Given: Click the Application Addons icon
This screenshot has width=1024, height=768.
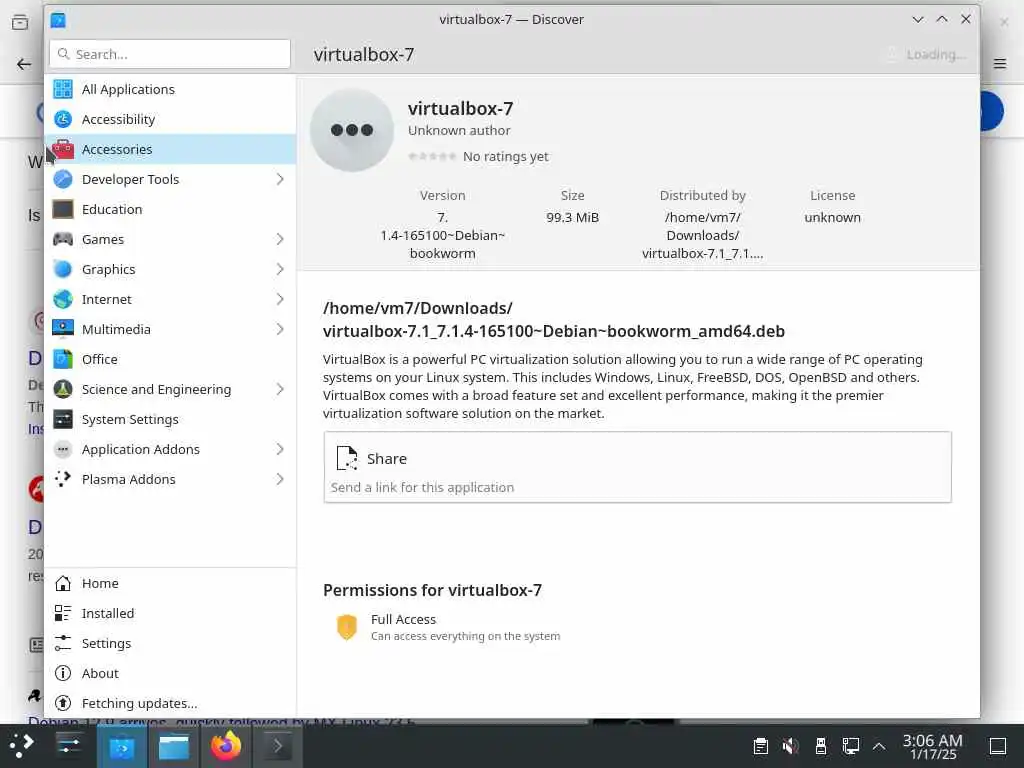Looking at the screenshot, I should (x=63, y=449).
